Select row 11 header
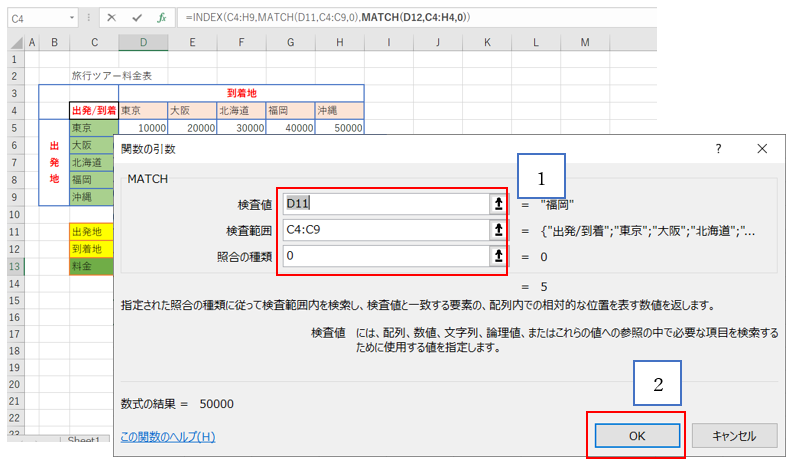 tap(14, 231)
